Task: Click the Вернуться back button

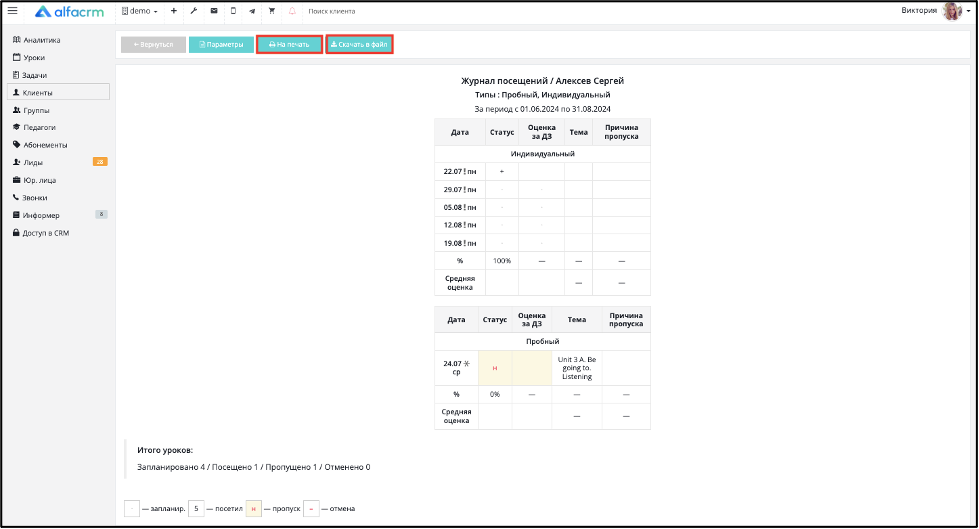Action: pyautogui.click(x=153, y=44)
